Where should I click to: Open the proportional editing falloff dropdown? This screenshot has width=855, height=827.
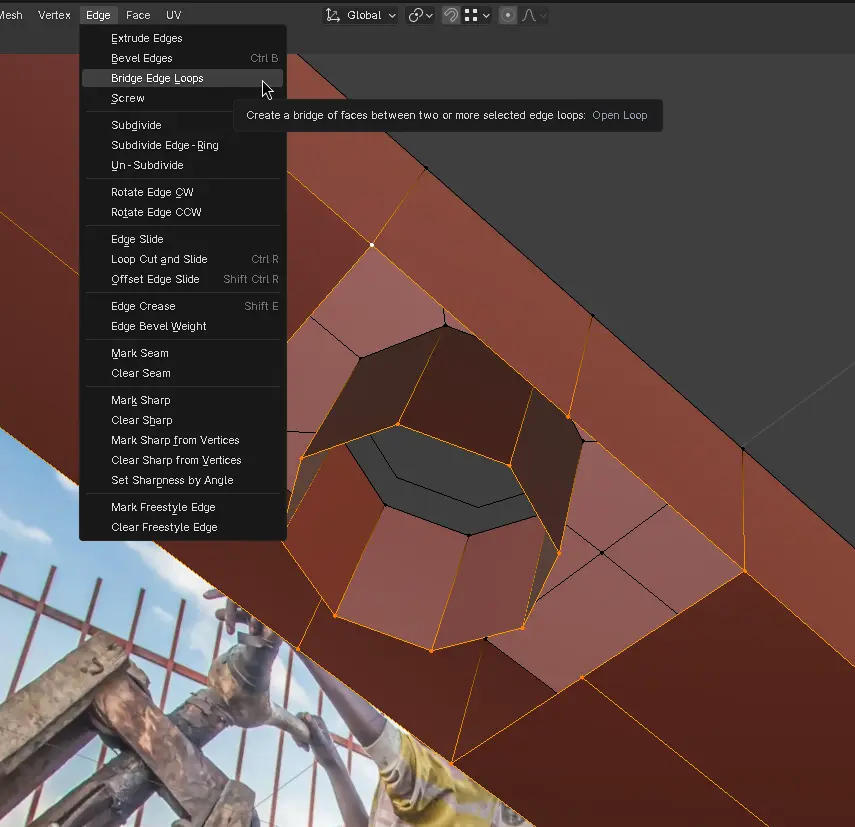pyautogui.click(x=534, y=15)
